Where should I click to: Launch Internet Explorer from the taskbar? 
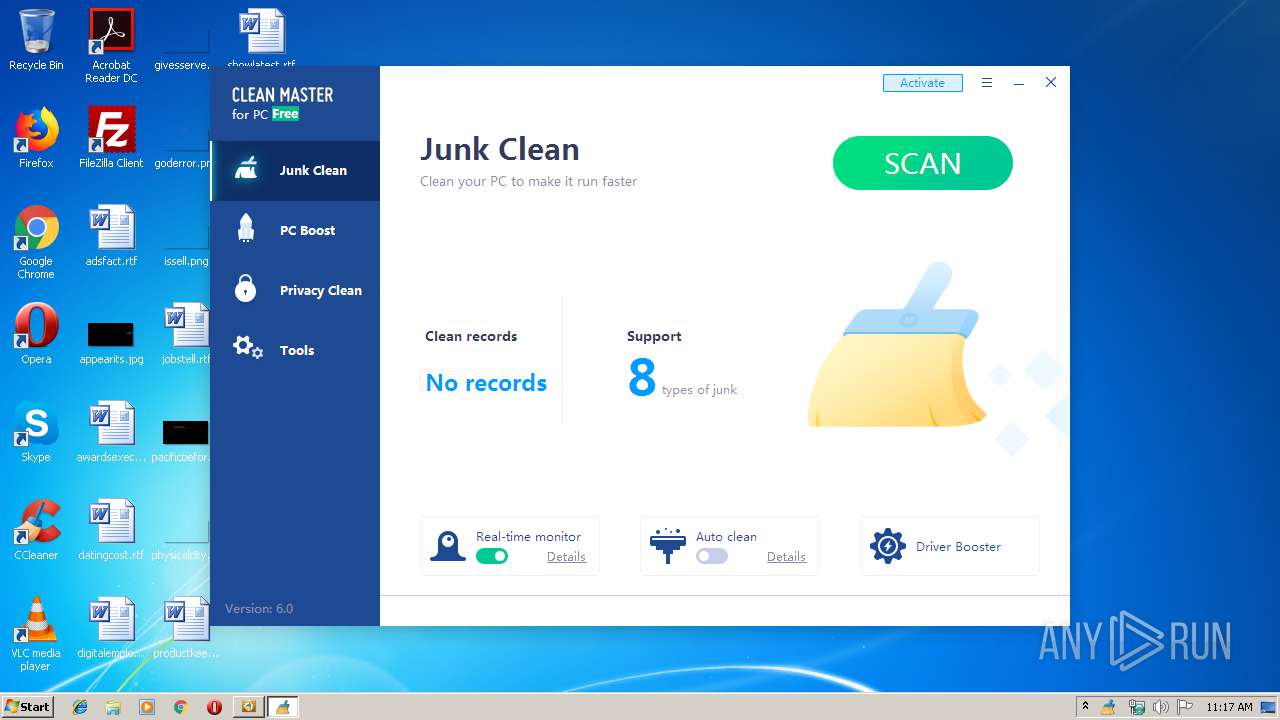point(80,707)
